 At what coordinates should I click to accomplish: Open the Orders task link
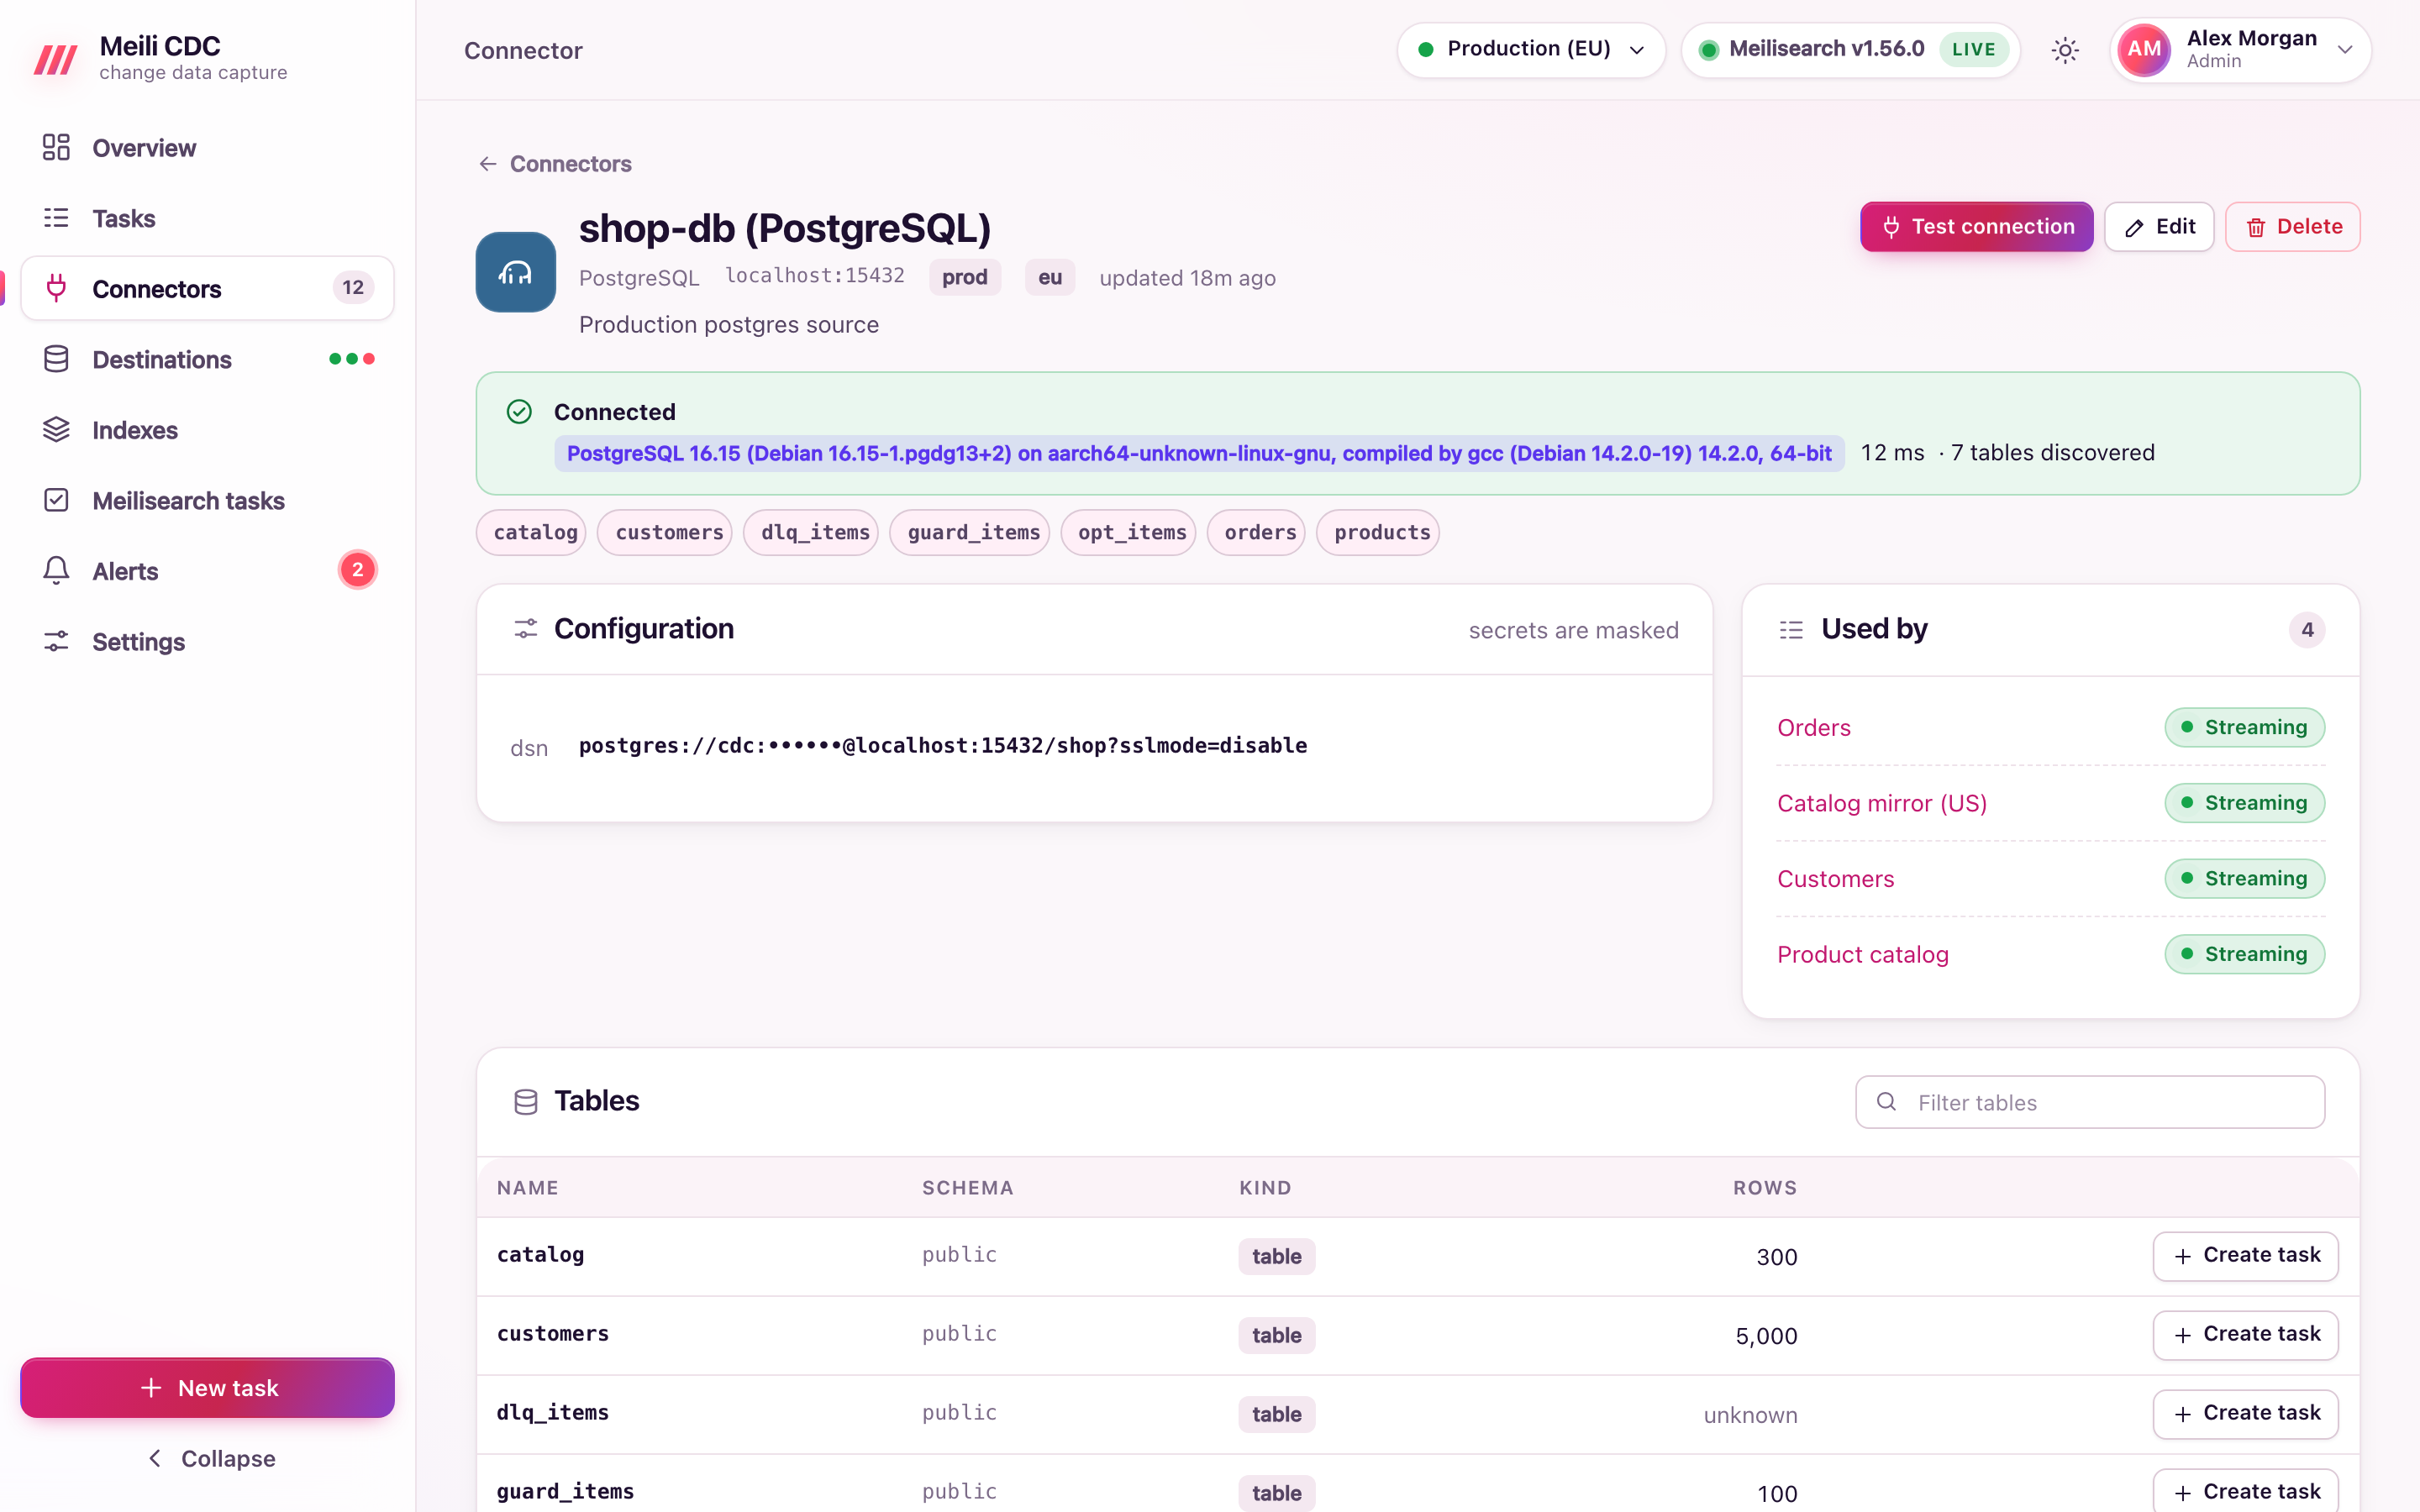[x=1814, y=727]
